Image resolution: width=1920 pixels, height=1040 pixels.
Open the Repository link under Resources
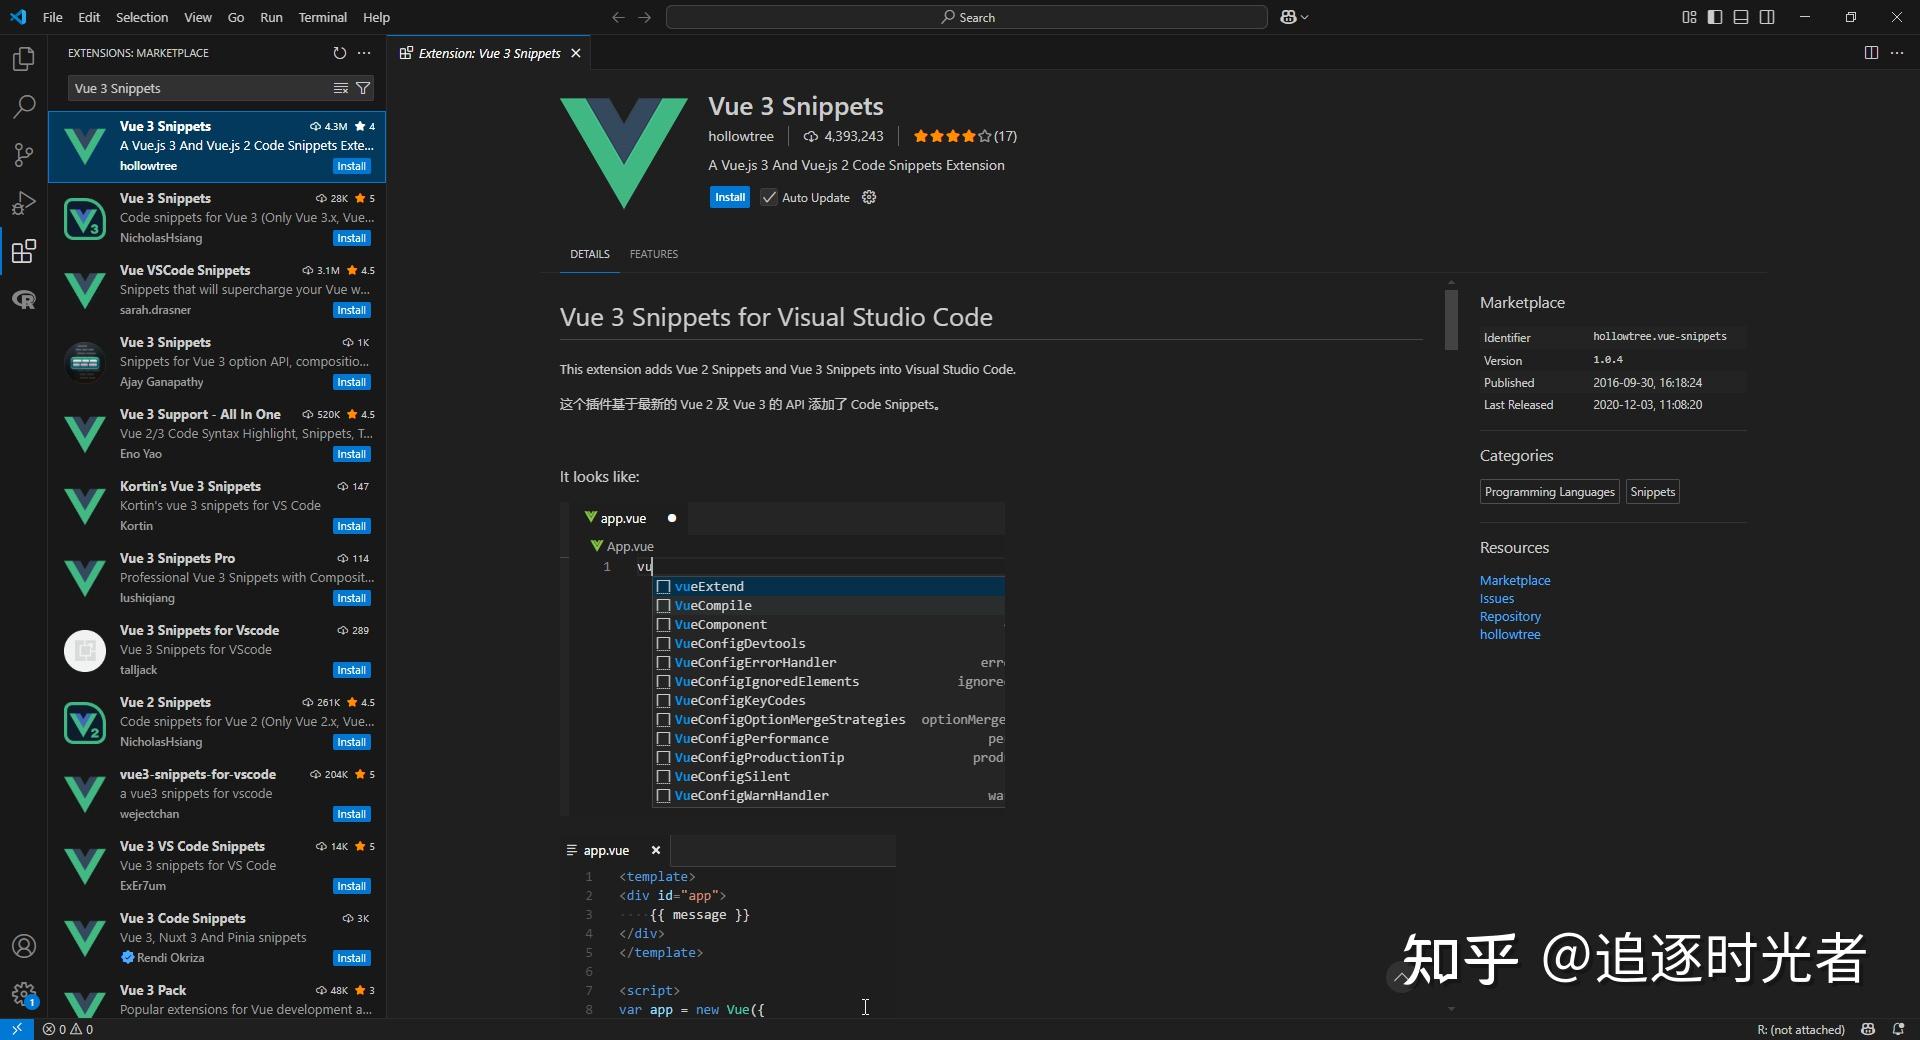pyautogui.click(x=1510, y=616)
